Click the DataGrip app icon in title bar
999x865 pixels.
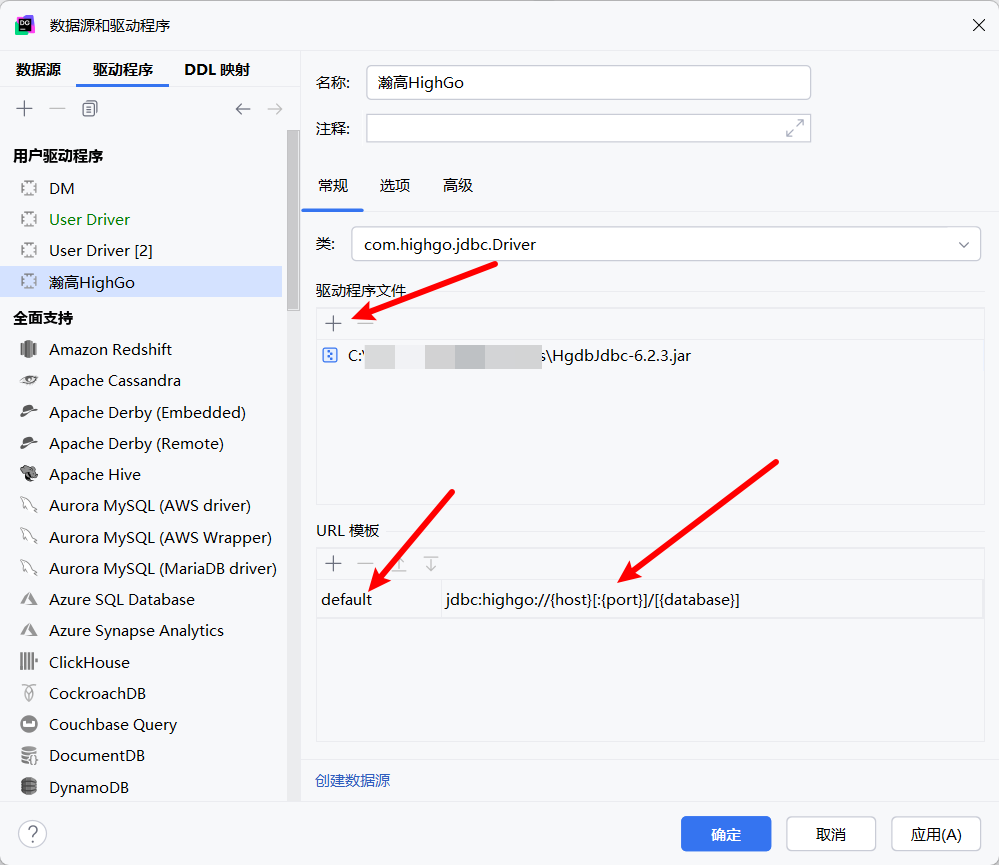[25, 25]
